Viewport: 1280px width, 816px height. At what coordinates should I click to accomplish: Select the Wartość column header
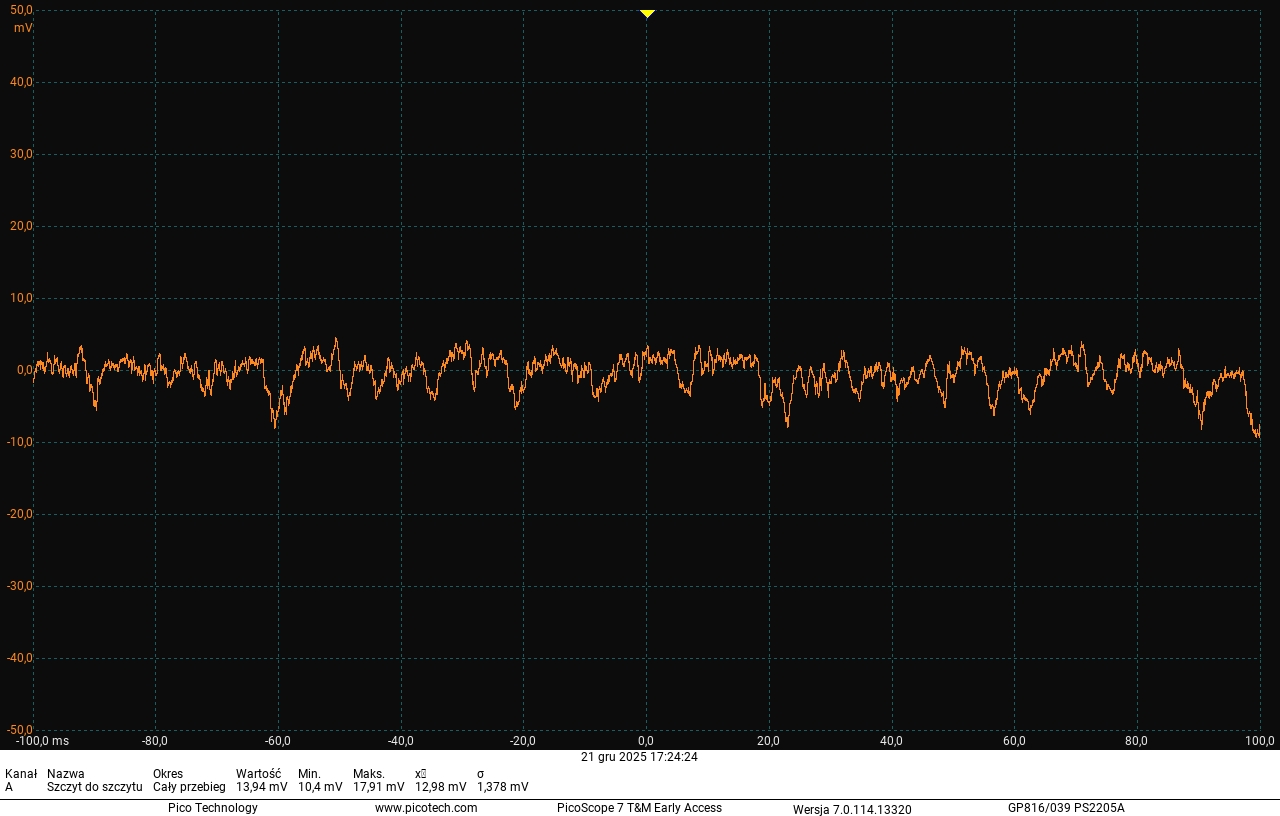[258, 774]
